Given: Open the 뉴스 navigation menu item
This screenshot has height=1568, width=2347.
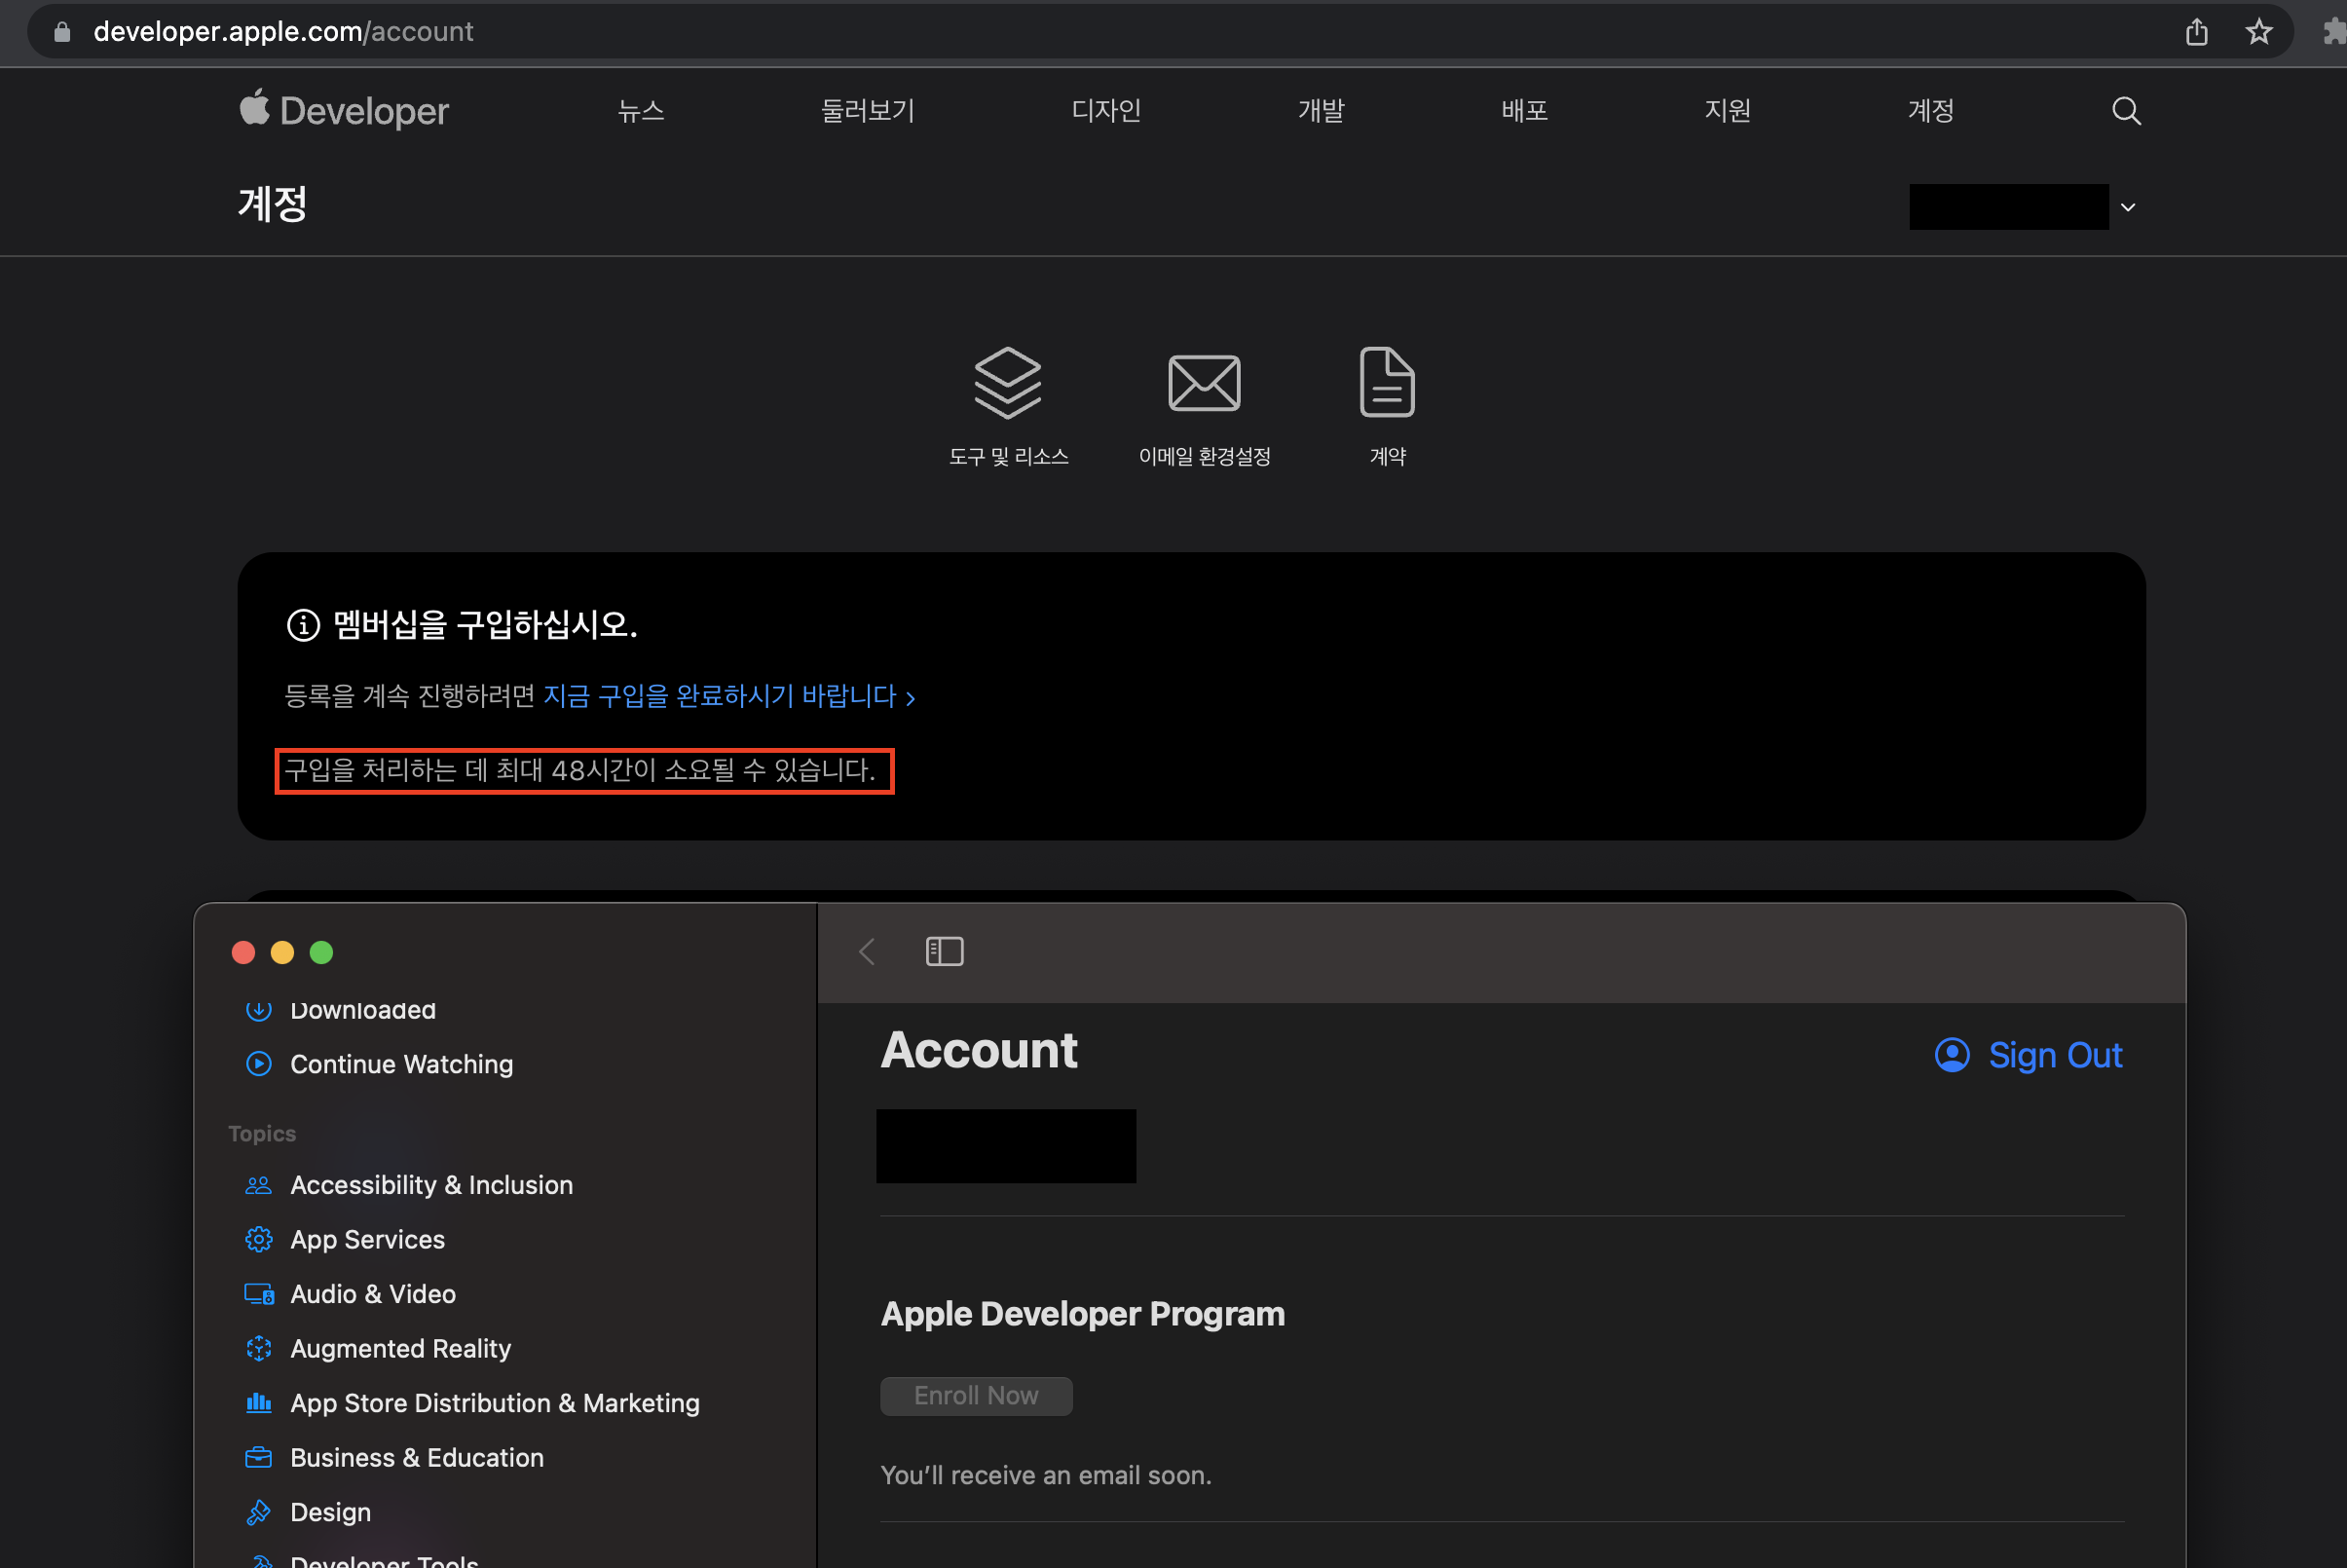Looking at the screenshot, I should pos(641,110).
